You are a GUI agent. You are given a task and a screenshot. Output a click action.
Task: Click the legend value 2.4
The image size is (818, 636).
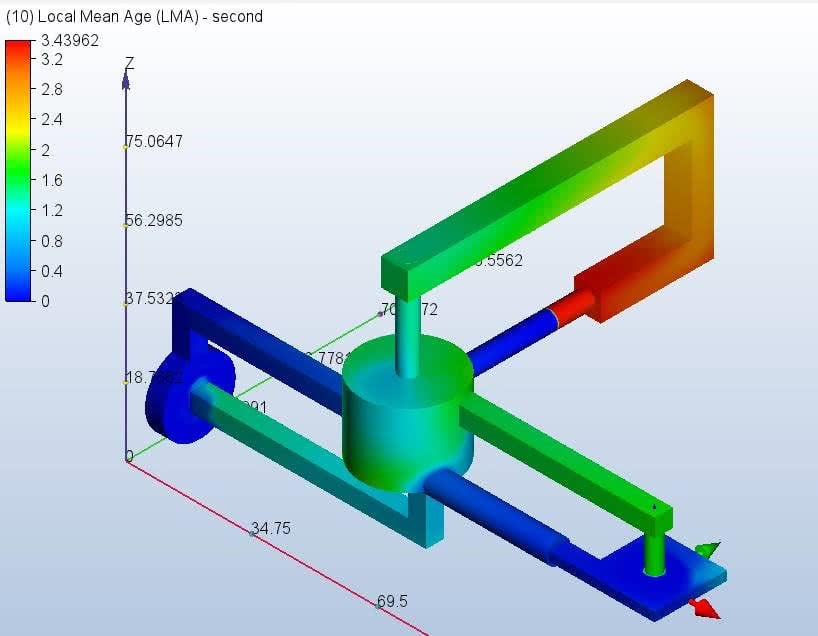[52, 119]
